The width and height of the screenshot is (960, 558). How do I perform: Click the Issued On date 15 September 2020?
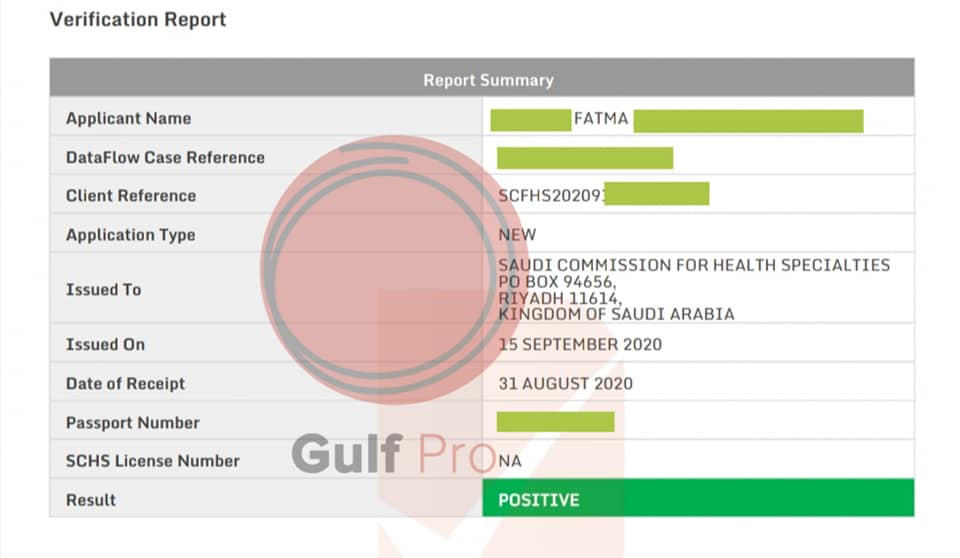[x=580, y=344]
